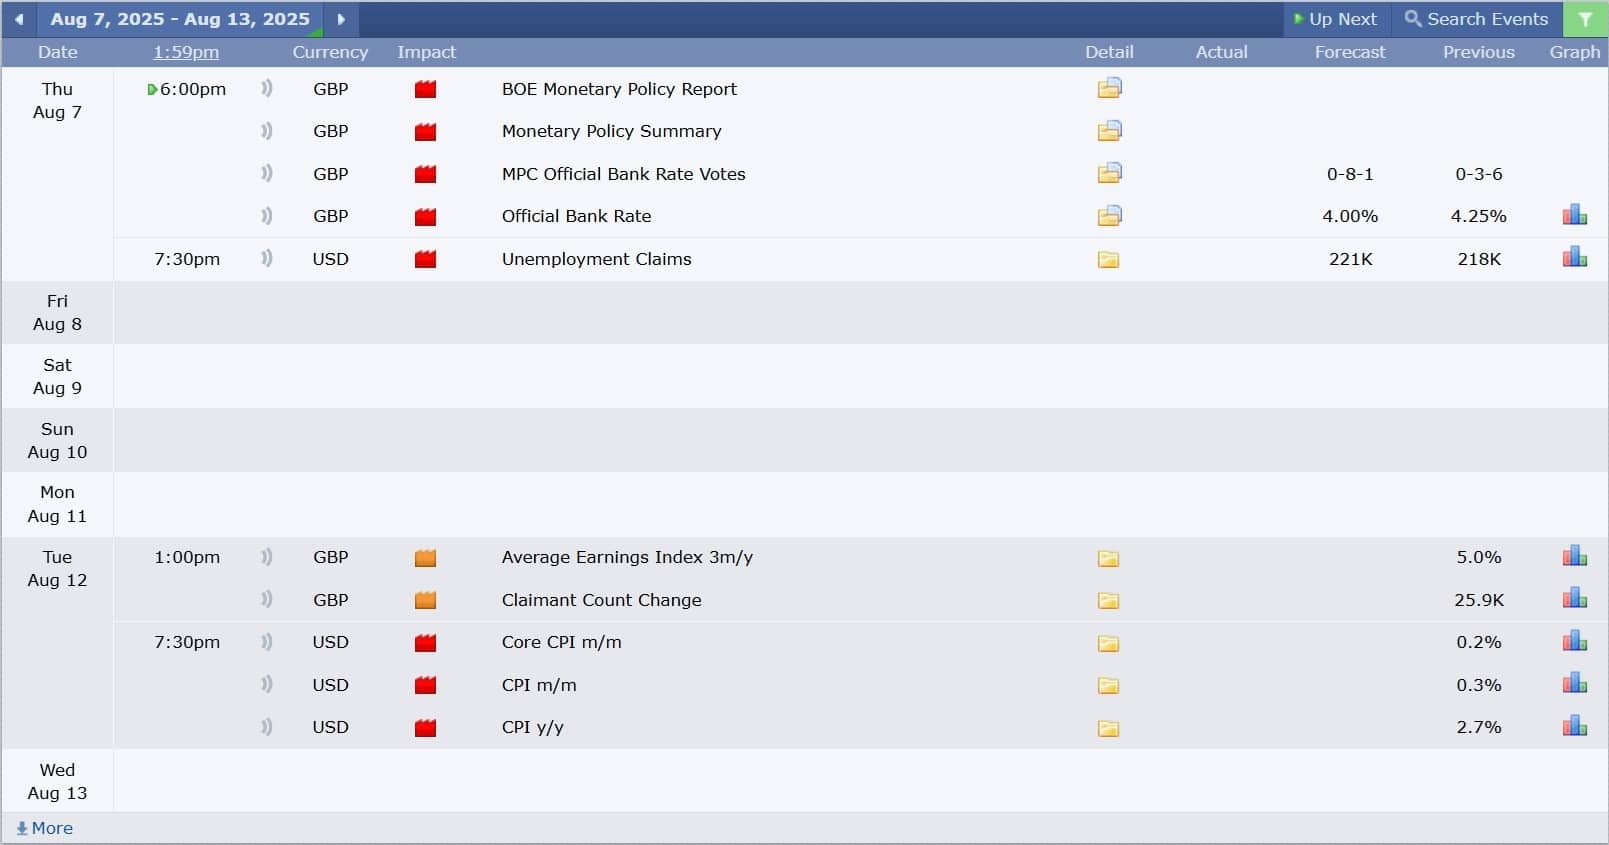Go to next week with right arrow
Screen dimensions: 1609x845
tap(341, 19)
